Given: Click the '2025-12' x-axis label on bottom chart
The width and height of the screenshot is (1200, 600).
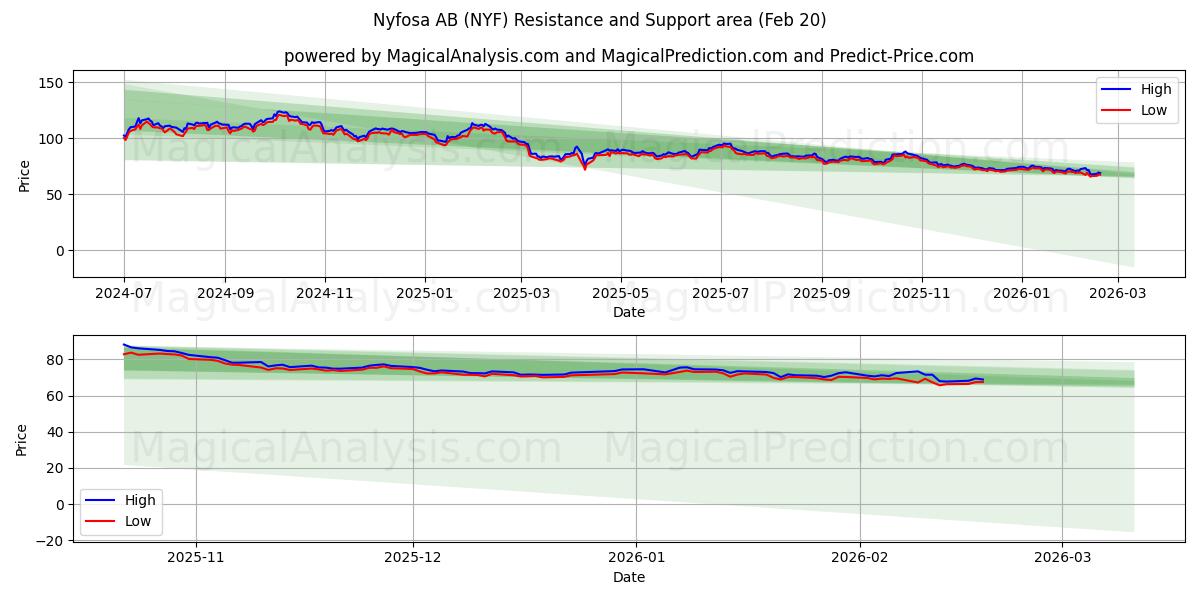Looking at the screenshot, I should click(412, 560).
